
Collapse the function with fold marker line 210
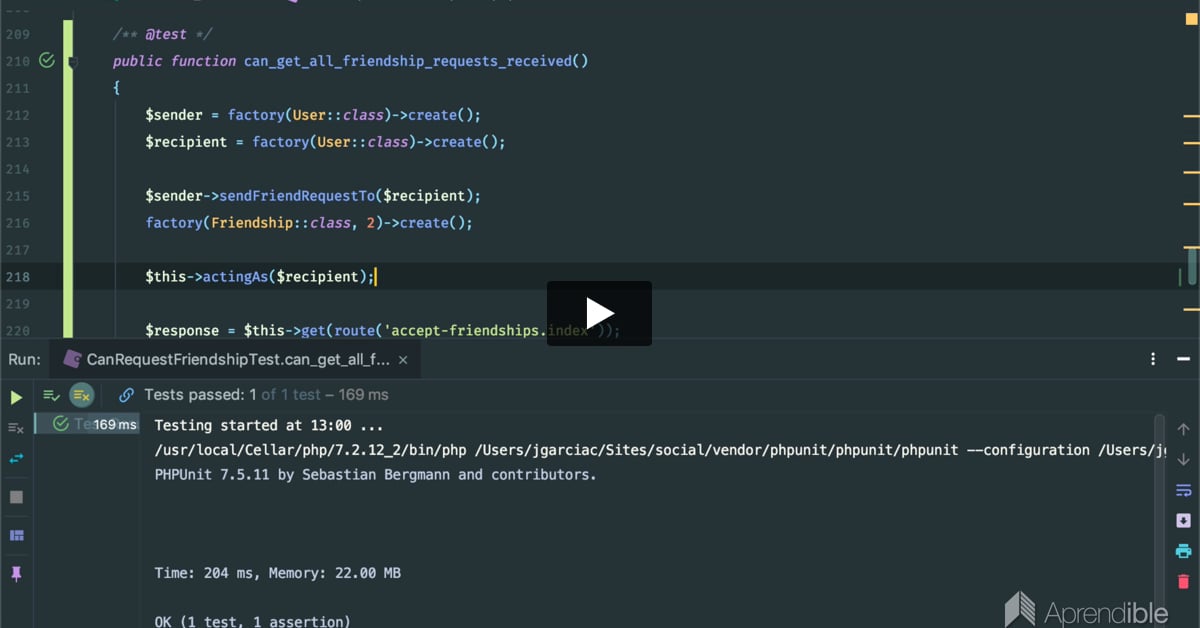(73, 62)
